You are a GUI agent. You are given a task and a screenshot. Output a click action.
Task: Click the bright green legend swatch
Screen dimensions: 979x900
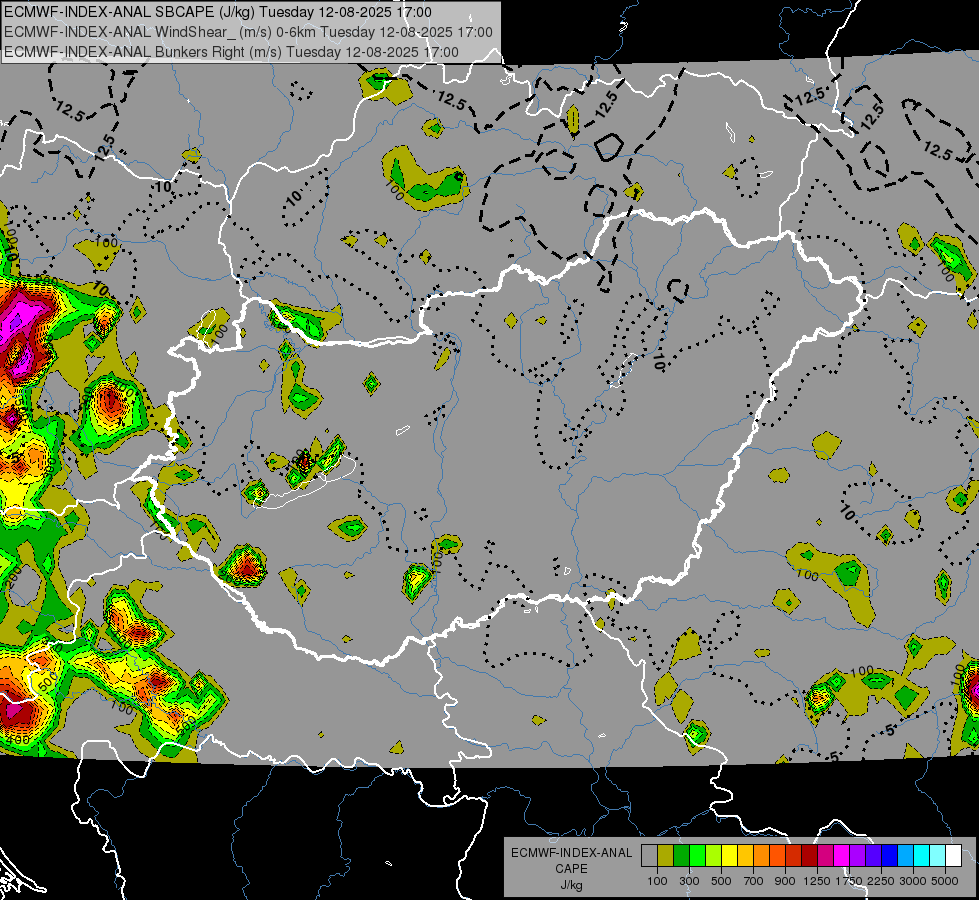(x=698, y=855)
